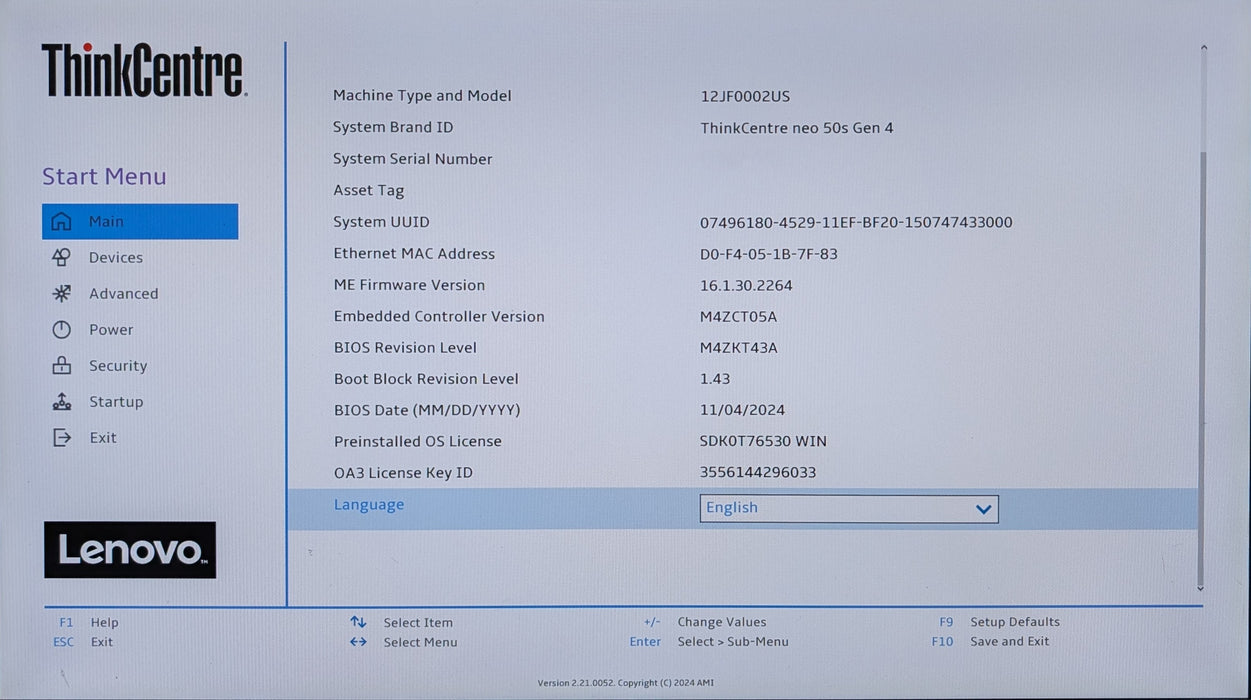Click the date value 11/04/2024
Screen dimensions: 1251x700
point(743,410)
